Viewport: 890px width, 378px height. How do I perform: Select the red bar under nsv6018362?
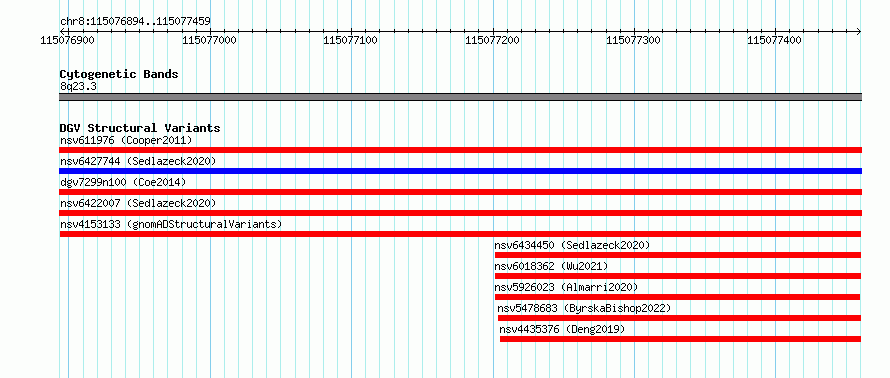pyautogui.click(x=678, y=276)
